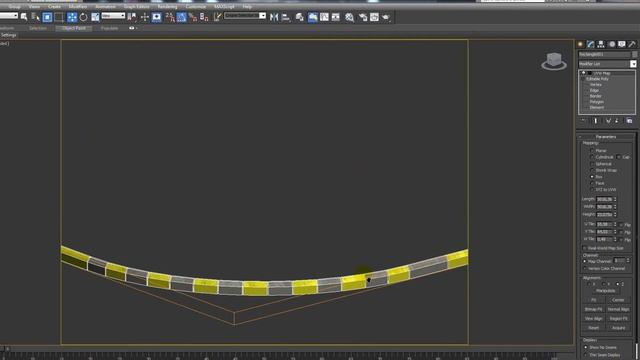640x360 pixels.
Task: Select Planar mapping radio button
Action: click(592, 151)
